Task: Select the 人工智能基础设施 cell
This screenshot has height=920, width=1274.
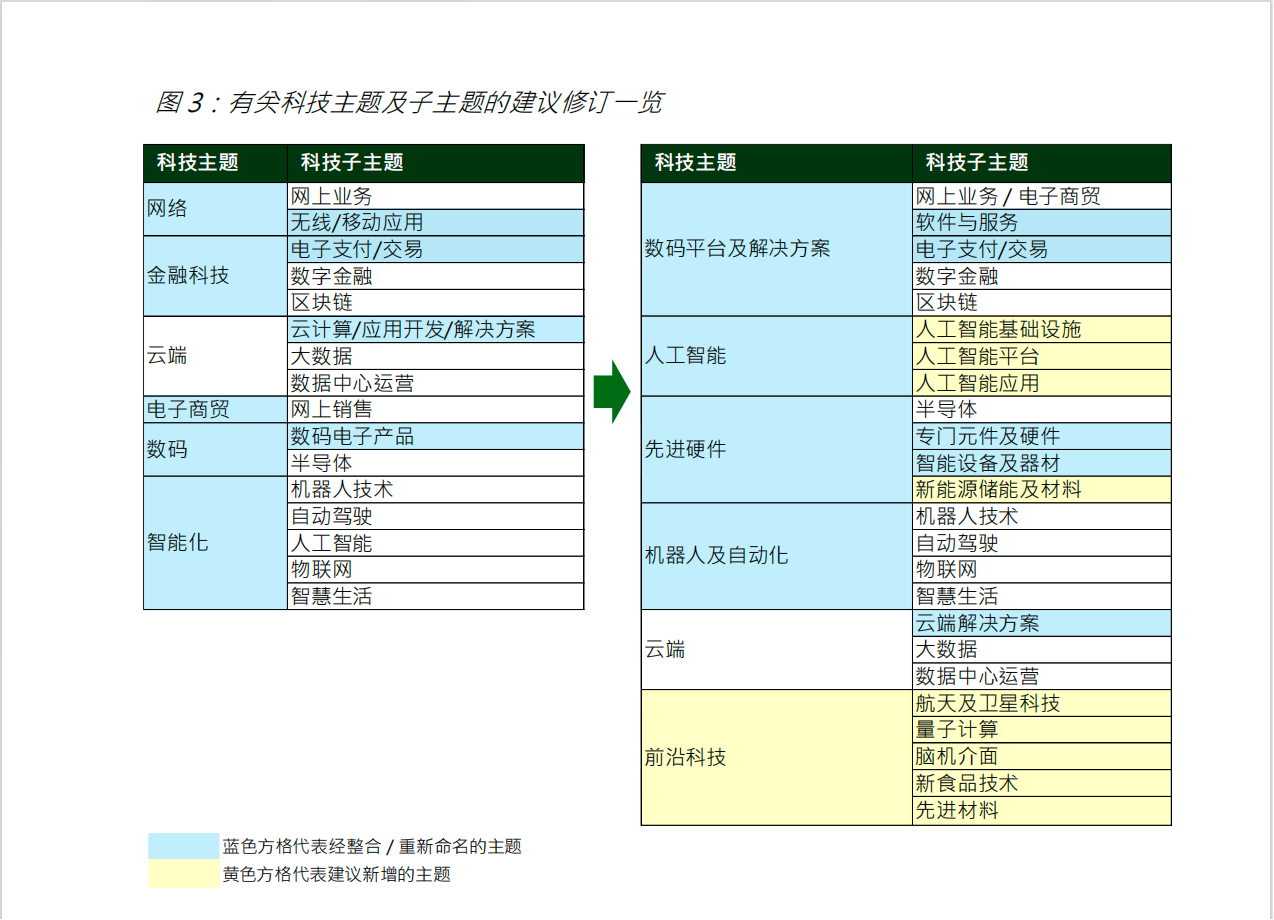Action: (1042, 329)
